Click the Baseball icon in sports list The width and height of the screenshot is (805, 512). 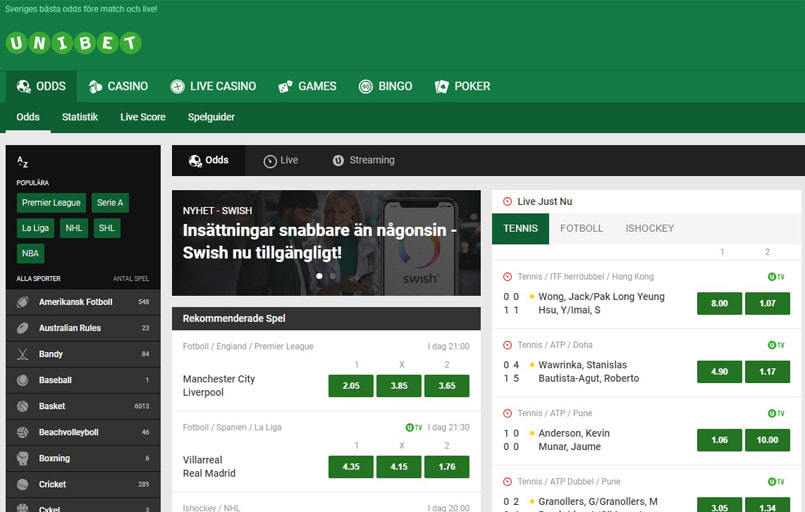pos(23,380)
